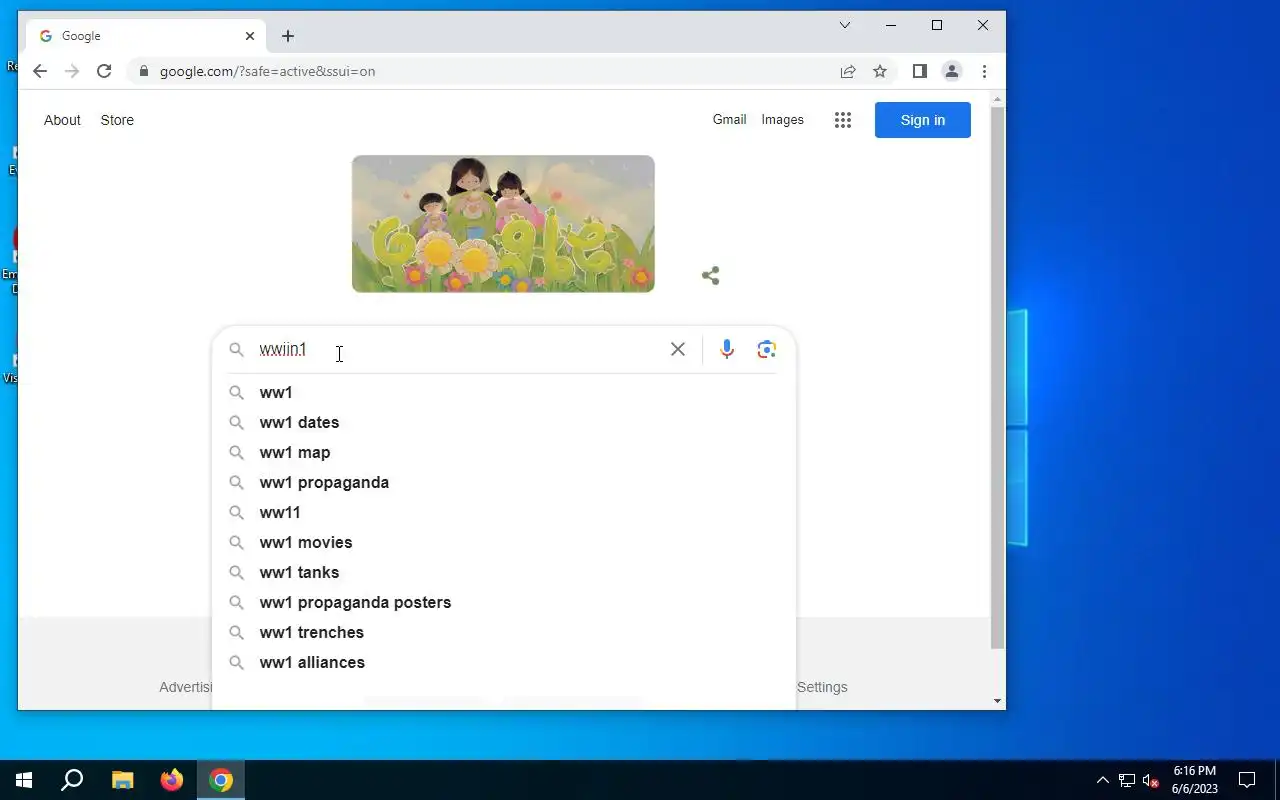1280x800 pixels.
Task: Switch to the Google tab
Action: (147, 36)
